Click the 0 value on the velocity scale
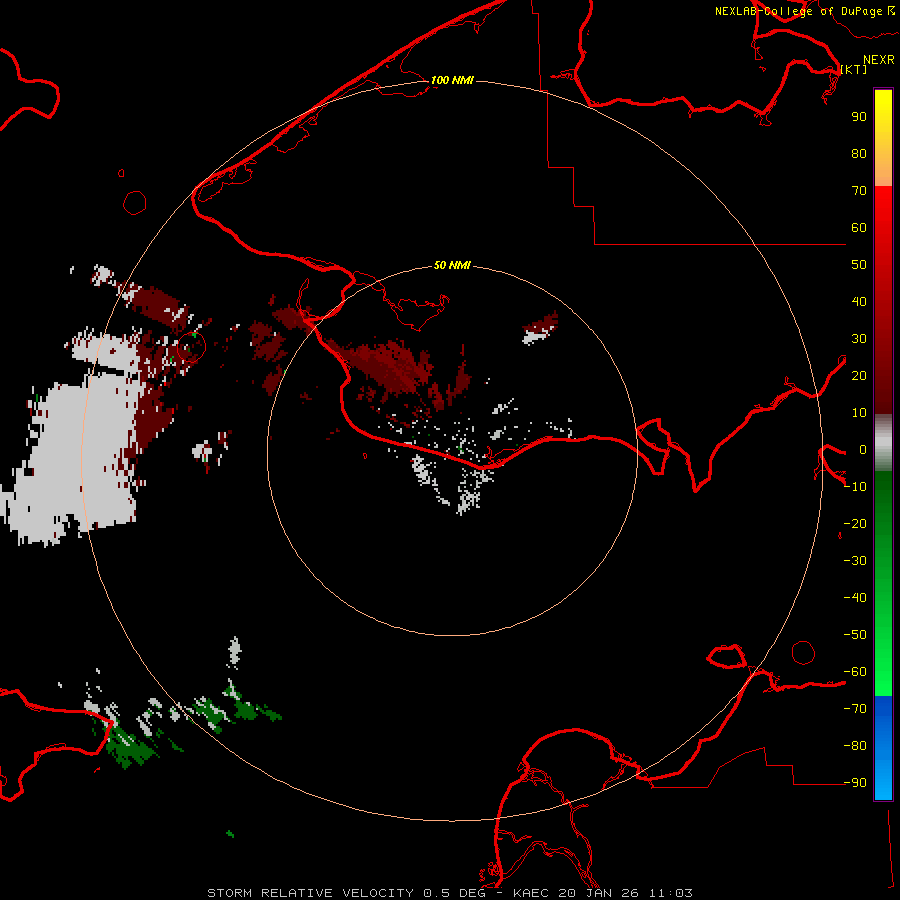The height and width of the screenshot is (900, 900). point(863,449)
